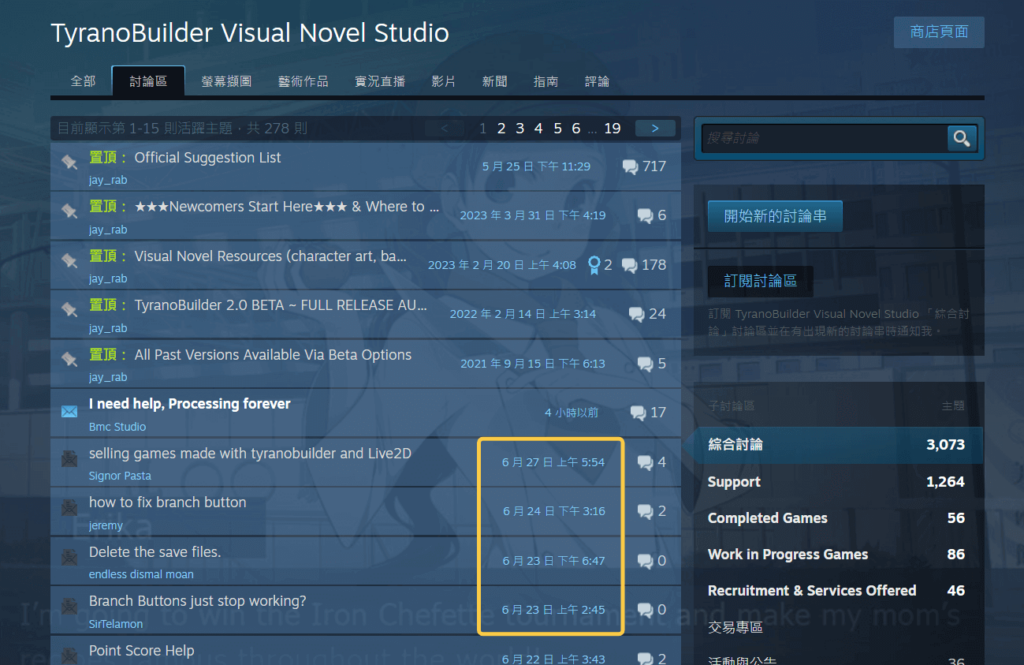Viewport: 1024px width, 665px height.
Task: Open the 商店頁面 button
Action: 938,32
